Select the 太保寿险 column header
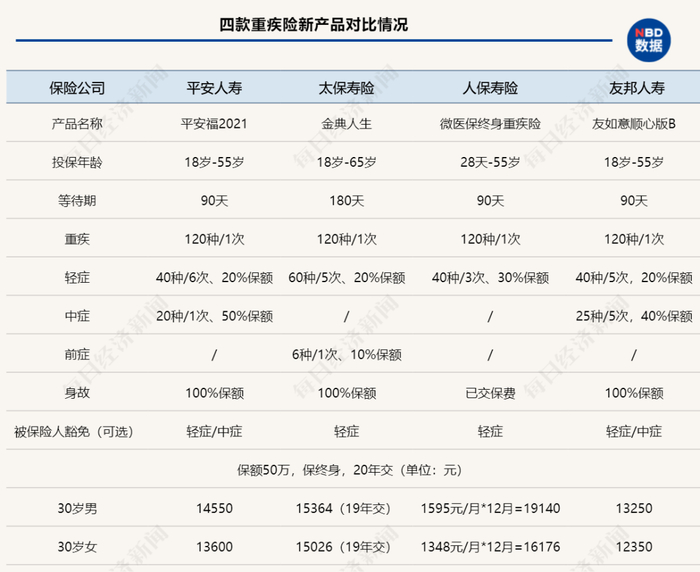700x572 pixels. point(346,88)
